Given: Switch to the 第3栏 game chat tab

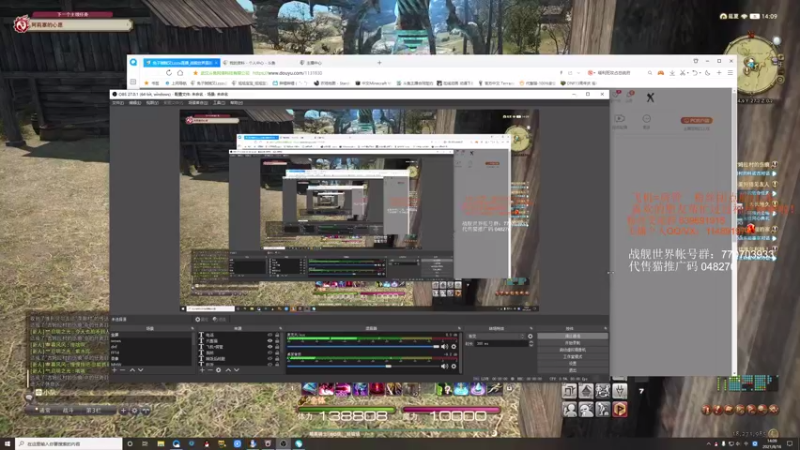Looking at the screenshot, I should (93, 410).
